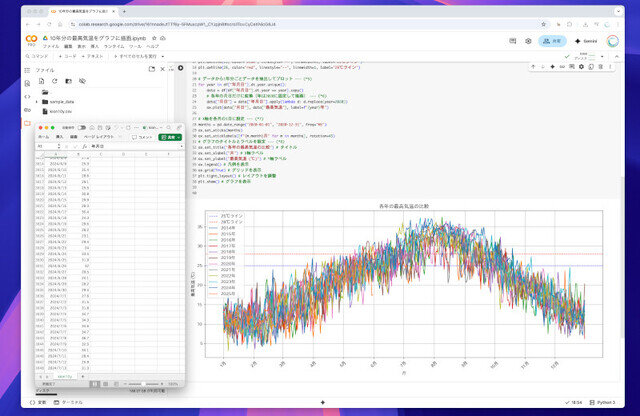640x416 pixels.
Task: Move cell down with arrow icon
Action: point(543,67)
